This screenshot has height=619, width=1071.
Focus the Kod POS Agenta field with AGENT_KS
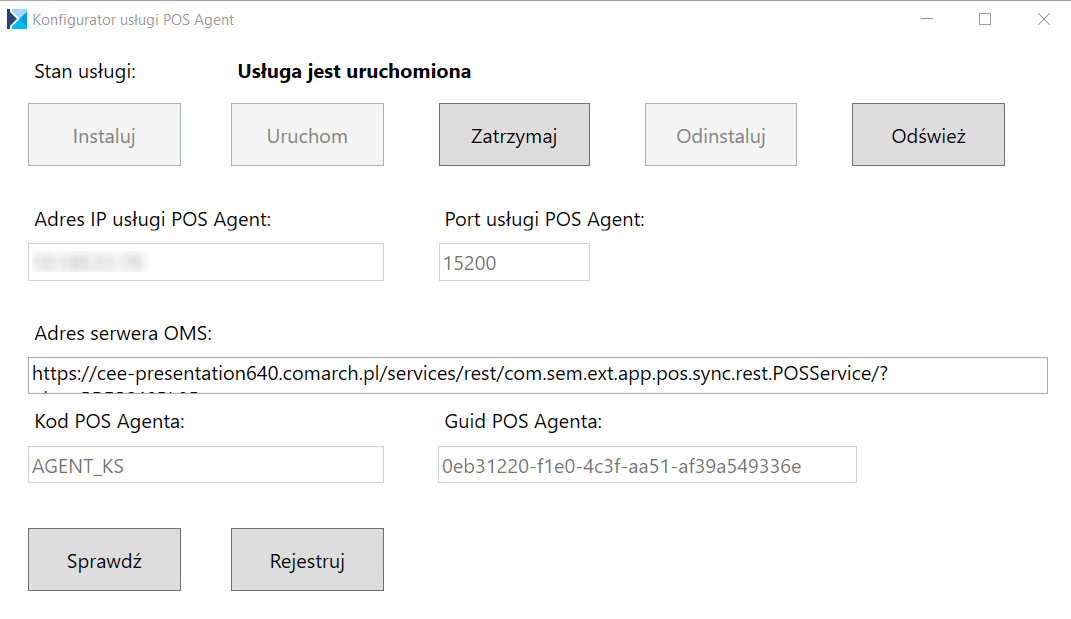[x=206, y=465]
